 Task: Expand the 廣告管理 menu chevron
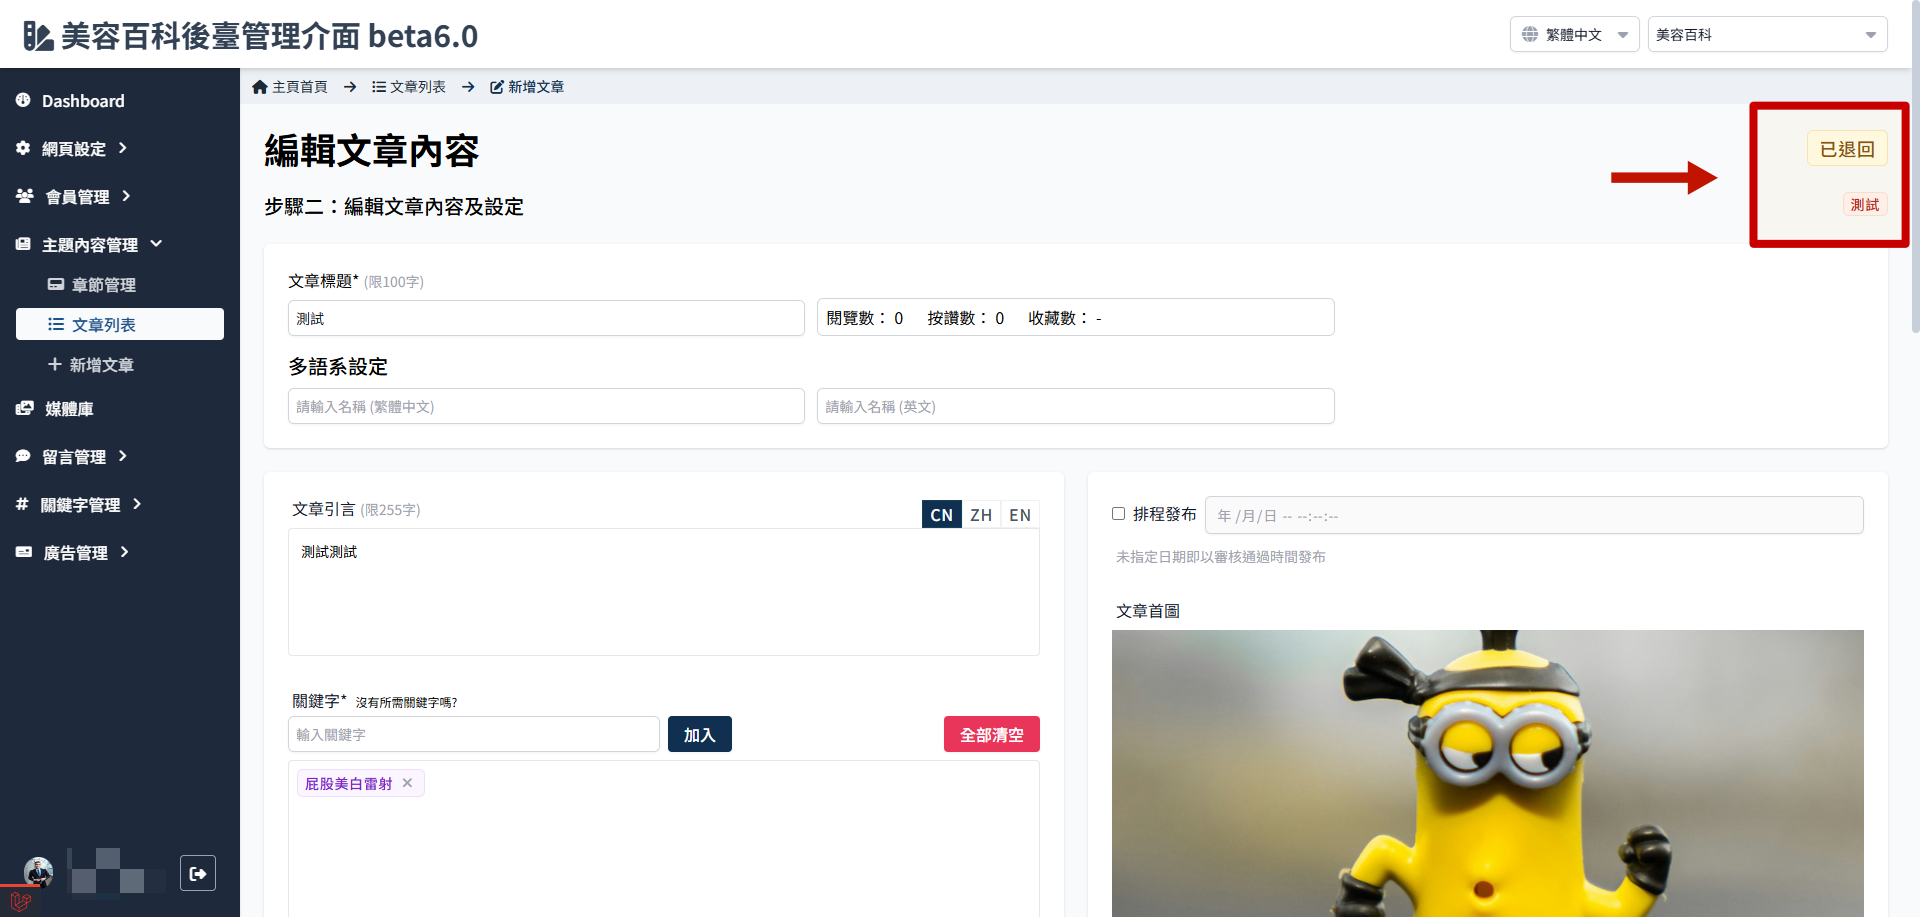coord(124,552)
